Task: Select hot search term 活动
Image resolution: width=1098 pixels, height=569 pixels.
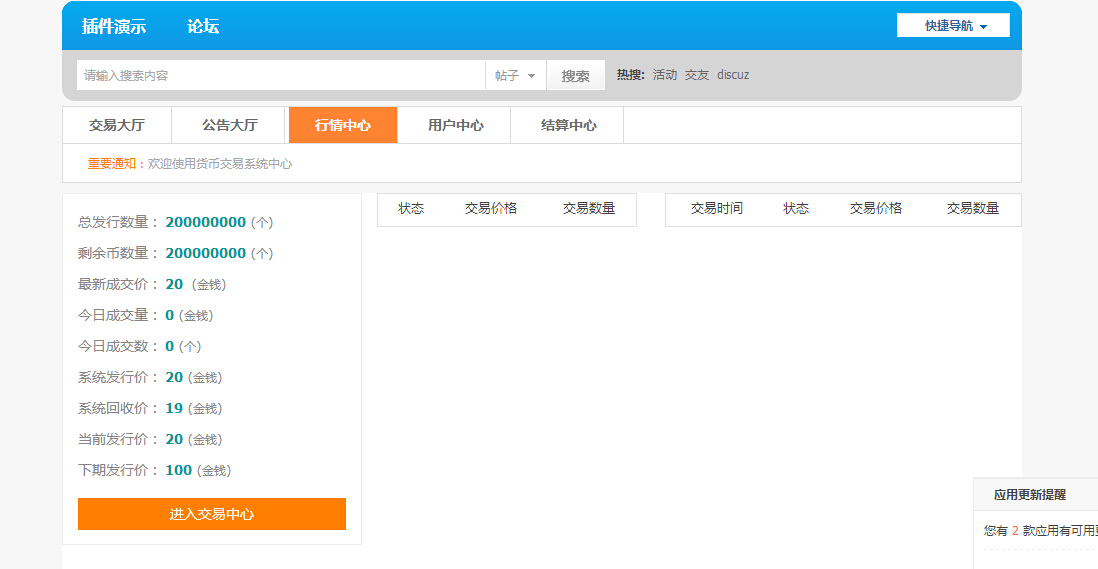Action: 665,75
